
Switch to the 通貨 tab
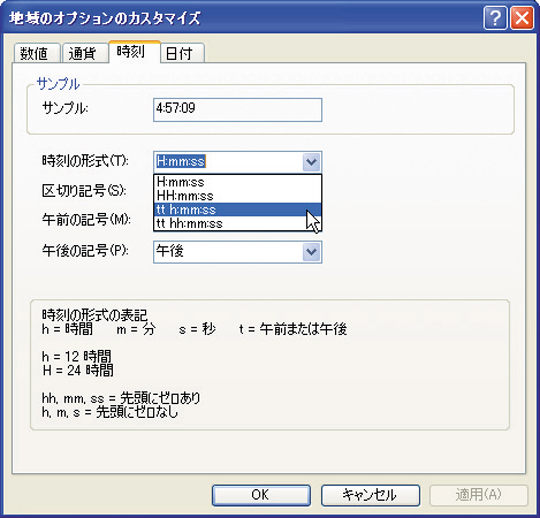coord(85,53)
